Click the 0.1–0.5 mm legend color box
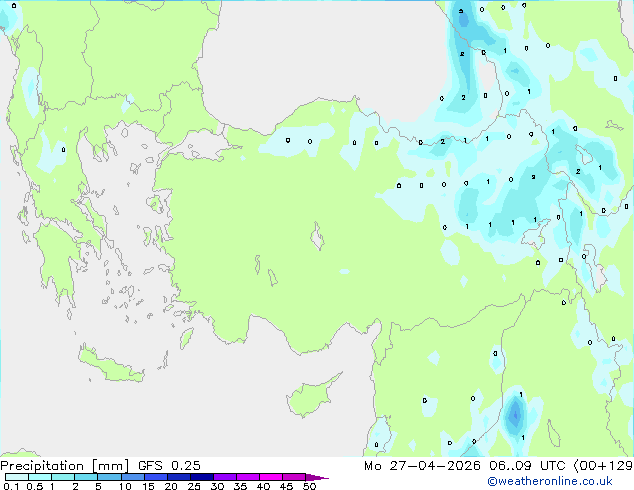The image size is (634, 490). pos(17,477)
